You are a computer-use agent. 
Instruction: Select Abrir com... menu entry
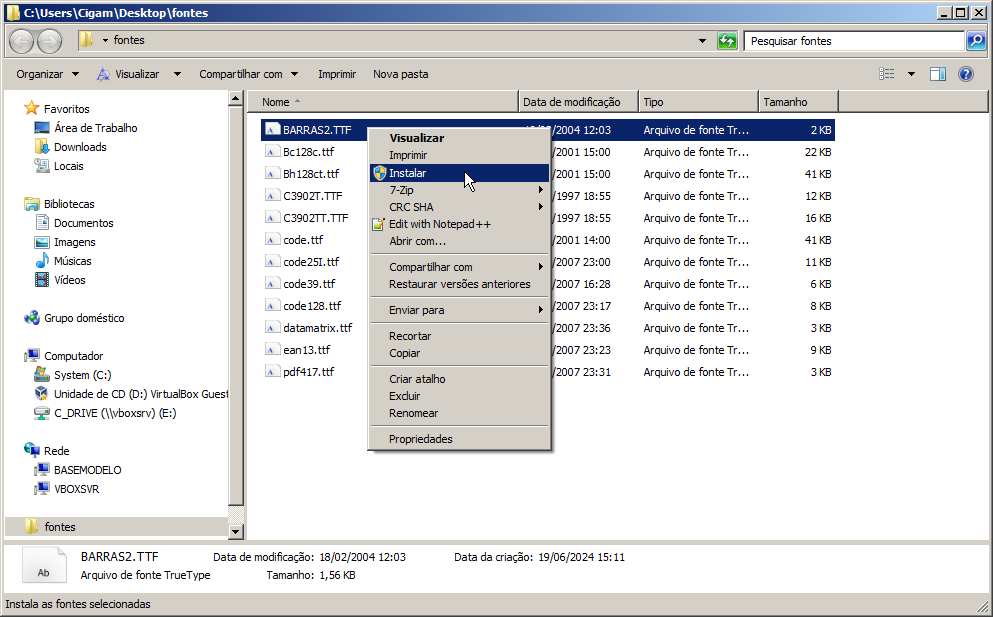(459, 241)
